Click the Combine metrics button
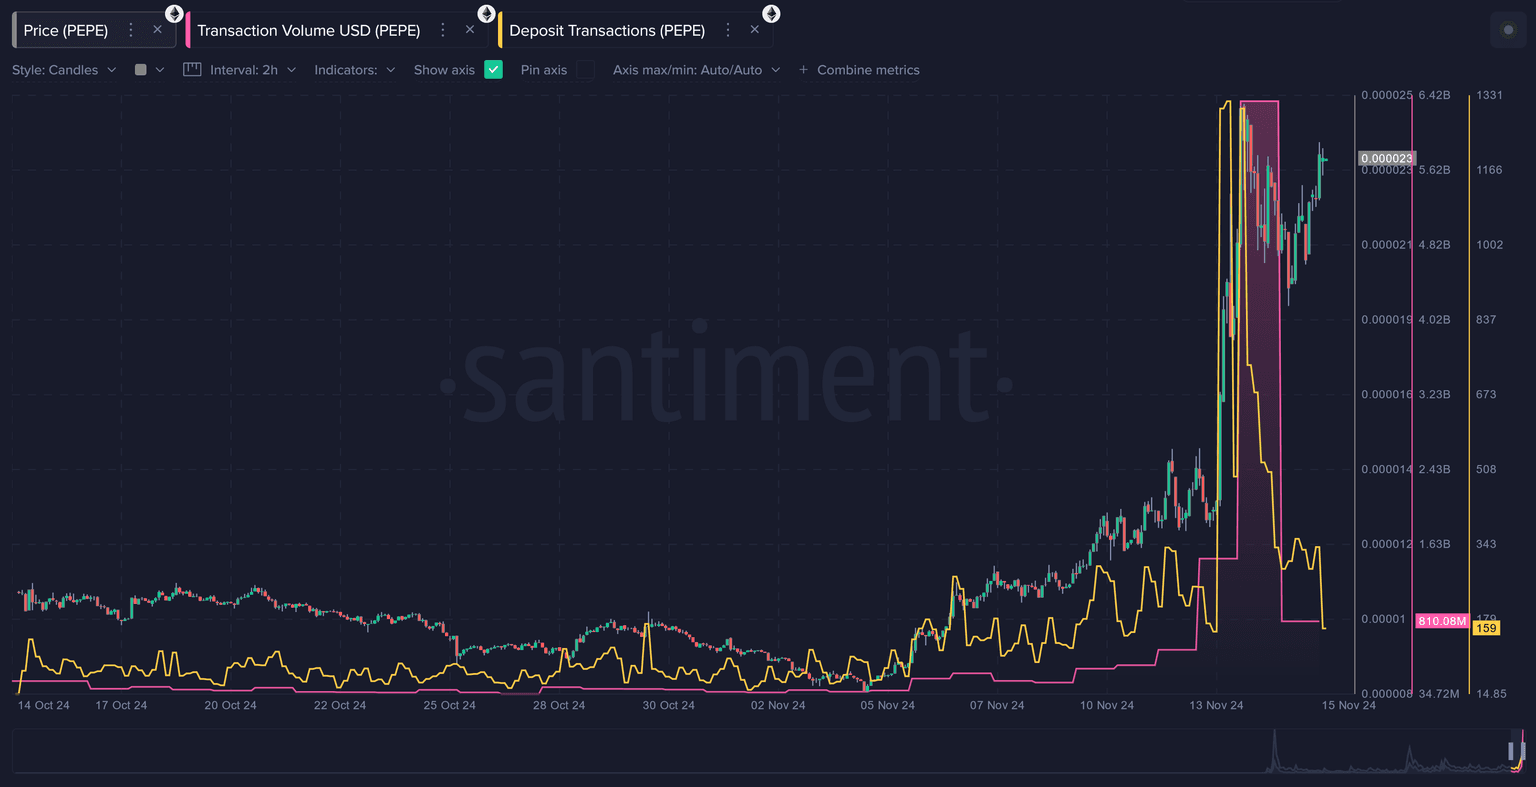Screen dimensions: 1536x787 (x=859, y=70)
